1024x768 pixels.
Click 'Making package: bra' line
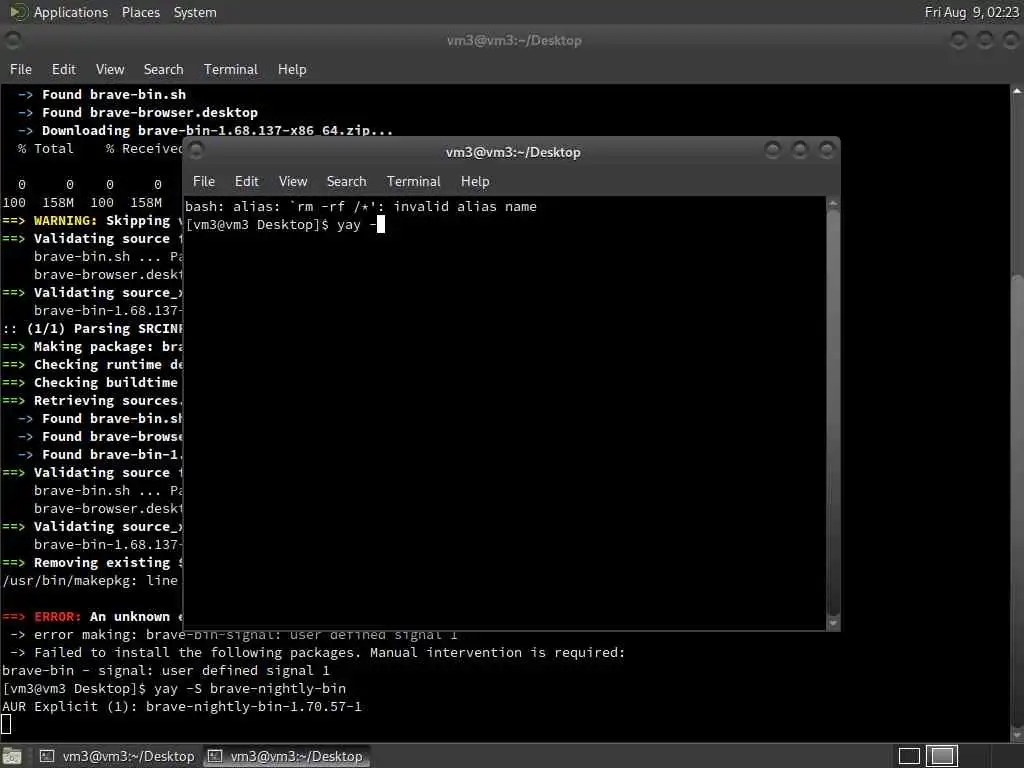92,347
